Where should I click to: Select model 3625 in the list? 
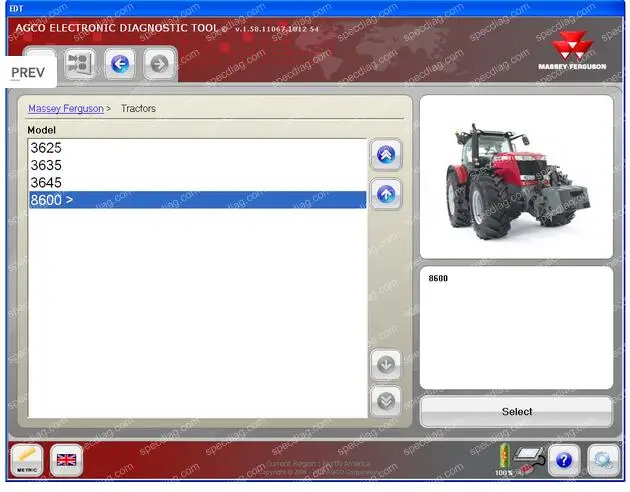tap(197, 148)
